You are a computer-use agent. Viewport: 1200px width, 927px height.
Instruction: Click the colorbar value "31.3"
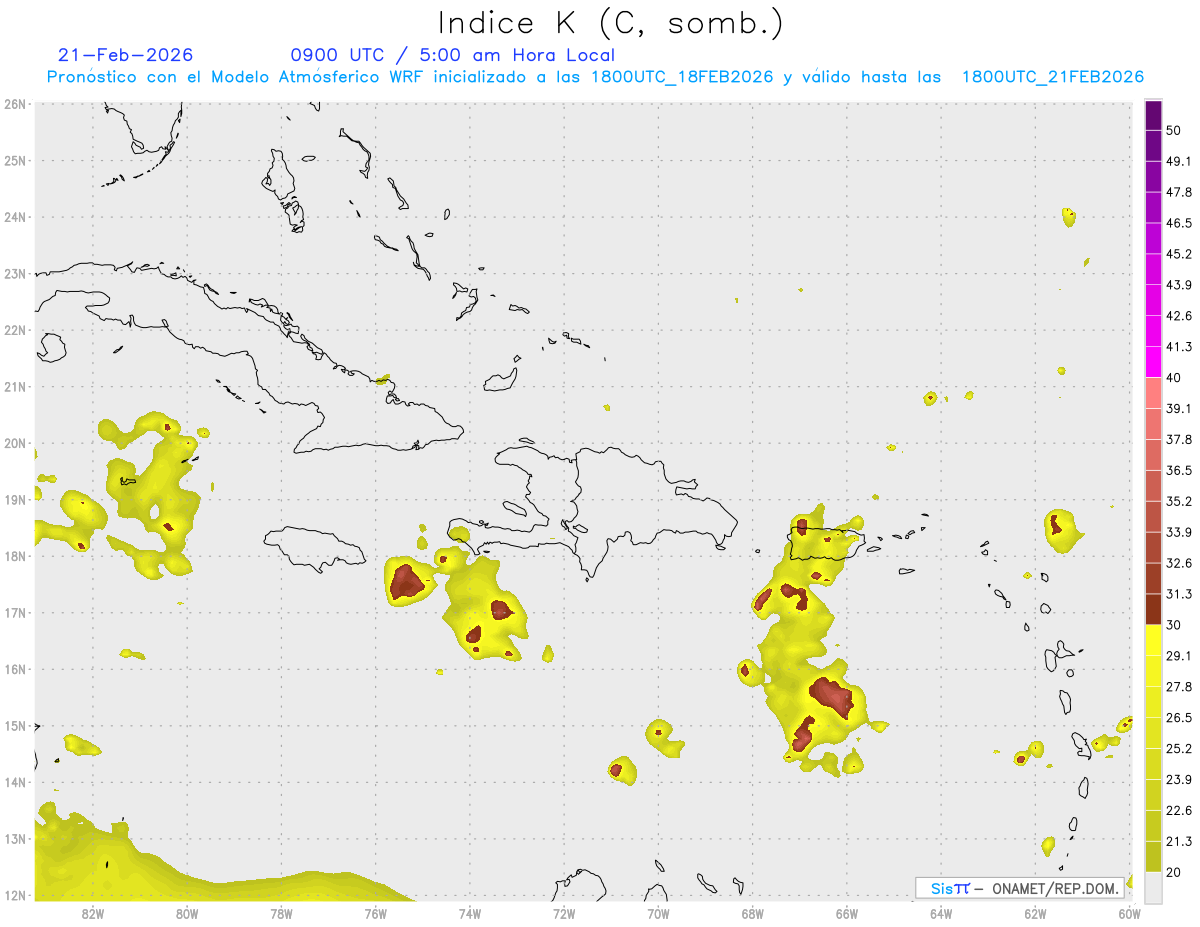click(1179, 594)
